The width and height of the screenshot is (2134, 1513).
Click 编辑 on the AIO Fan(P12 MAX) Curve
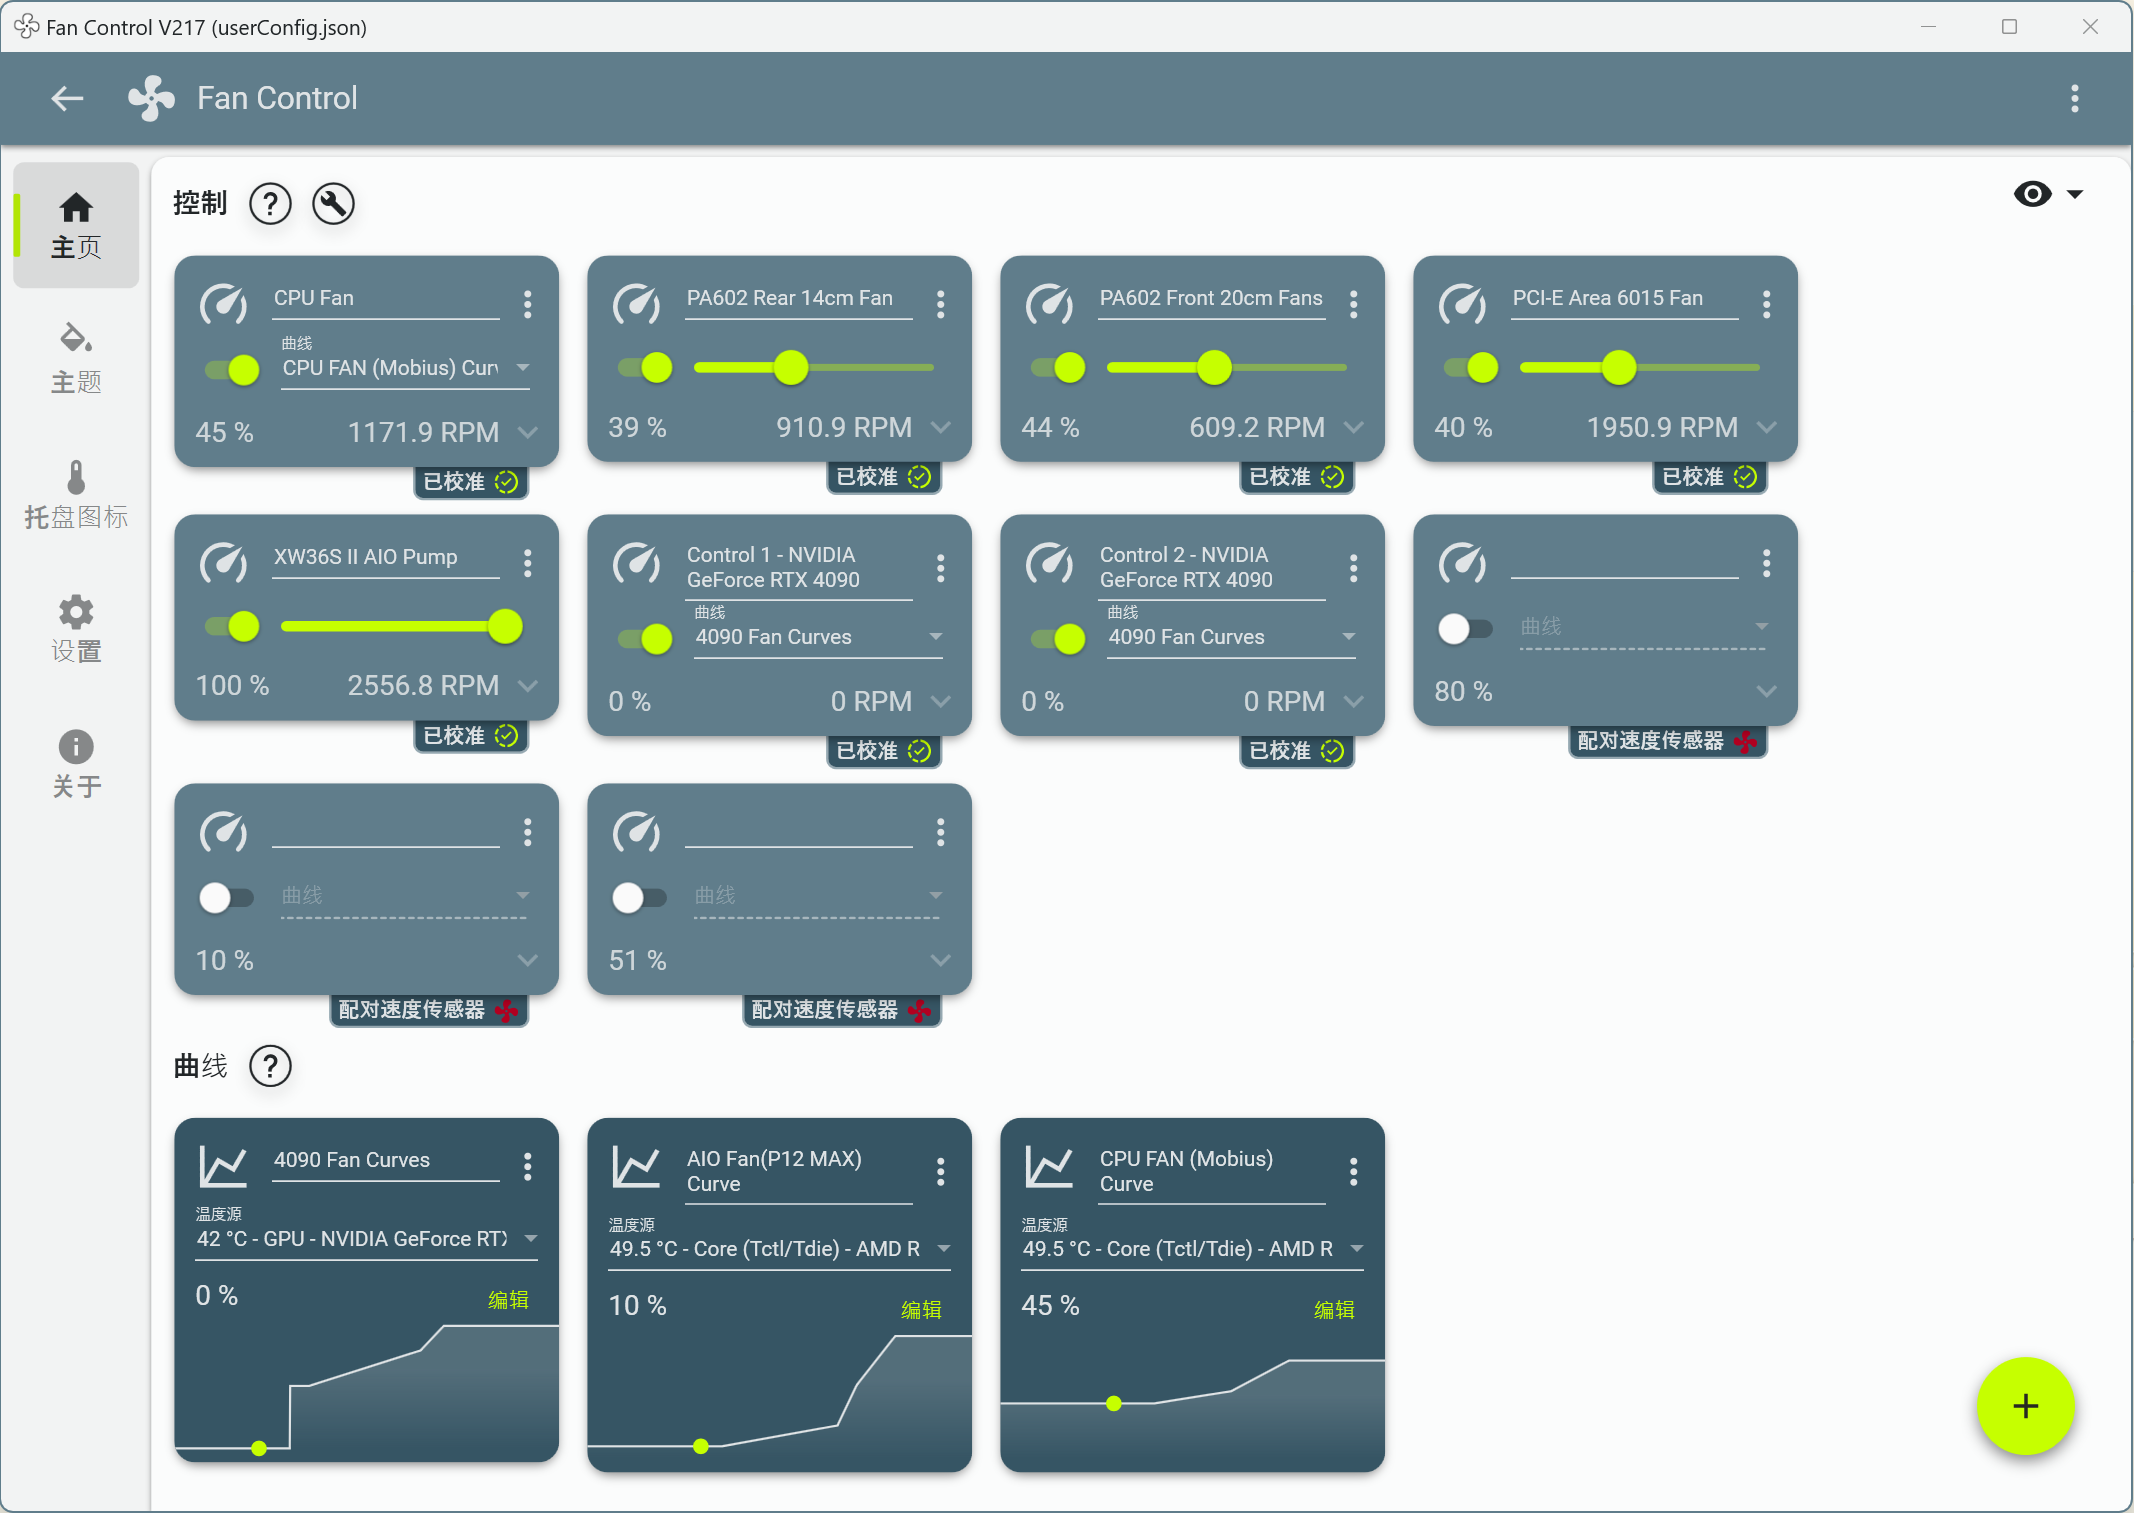coord(920,1310)
